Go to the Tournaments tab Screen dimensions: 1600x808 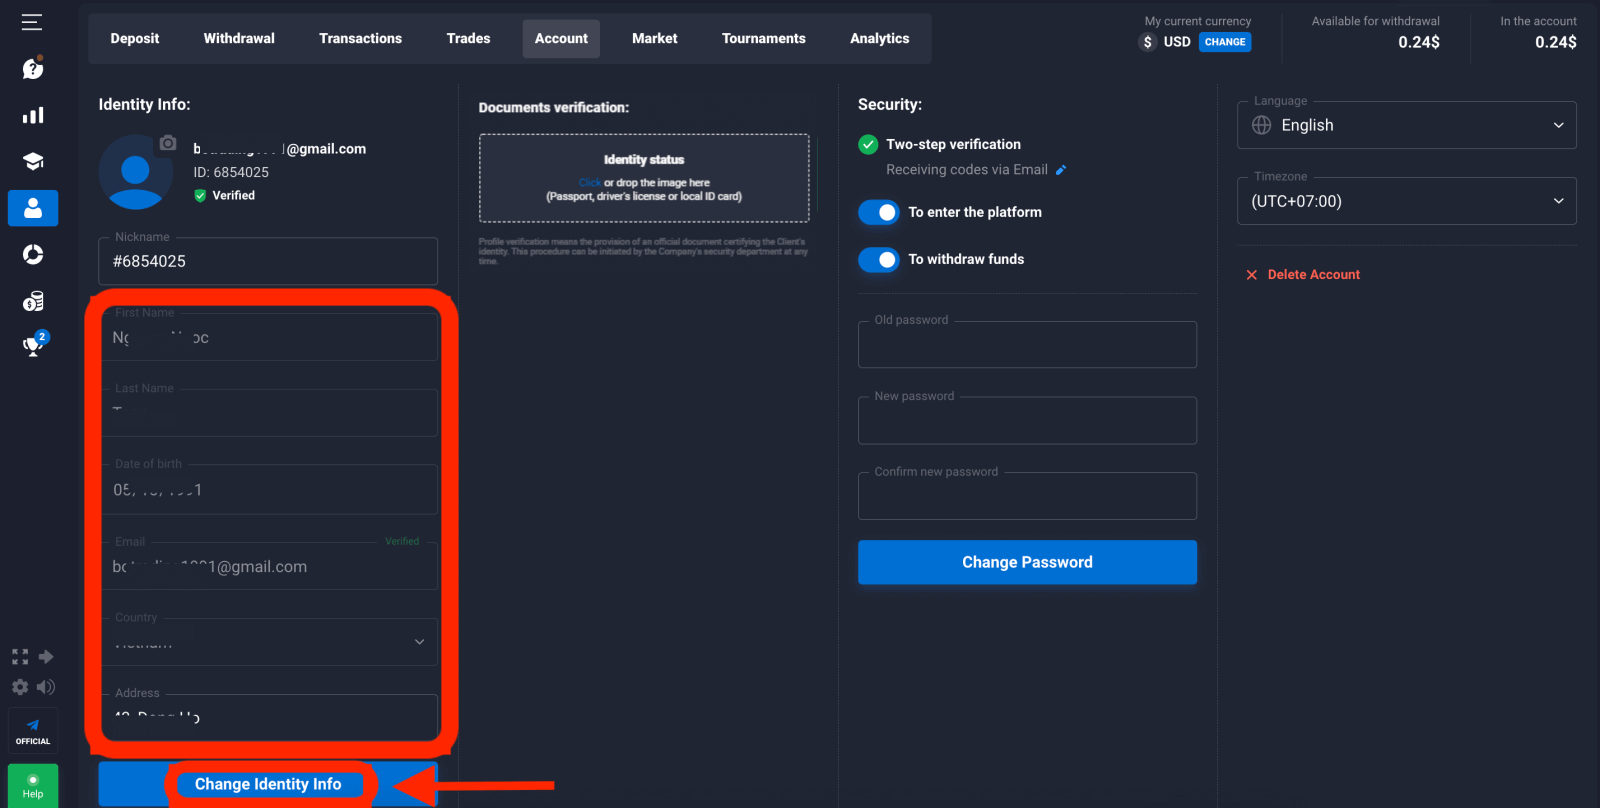(763, 38)
